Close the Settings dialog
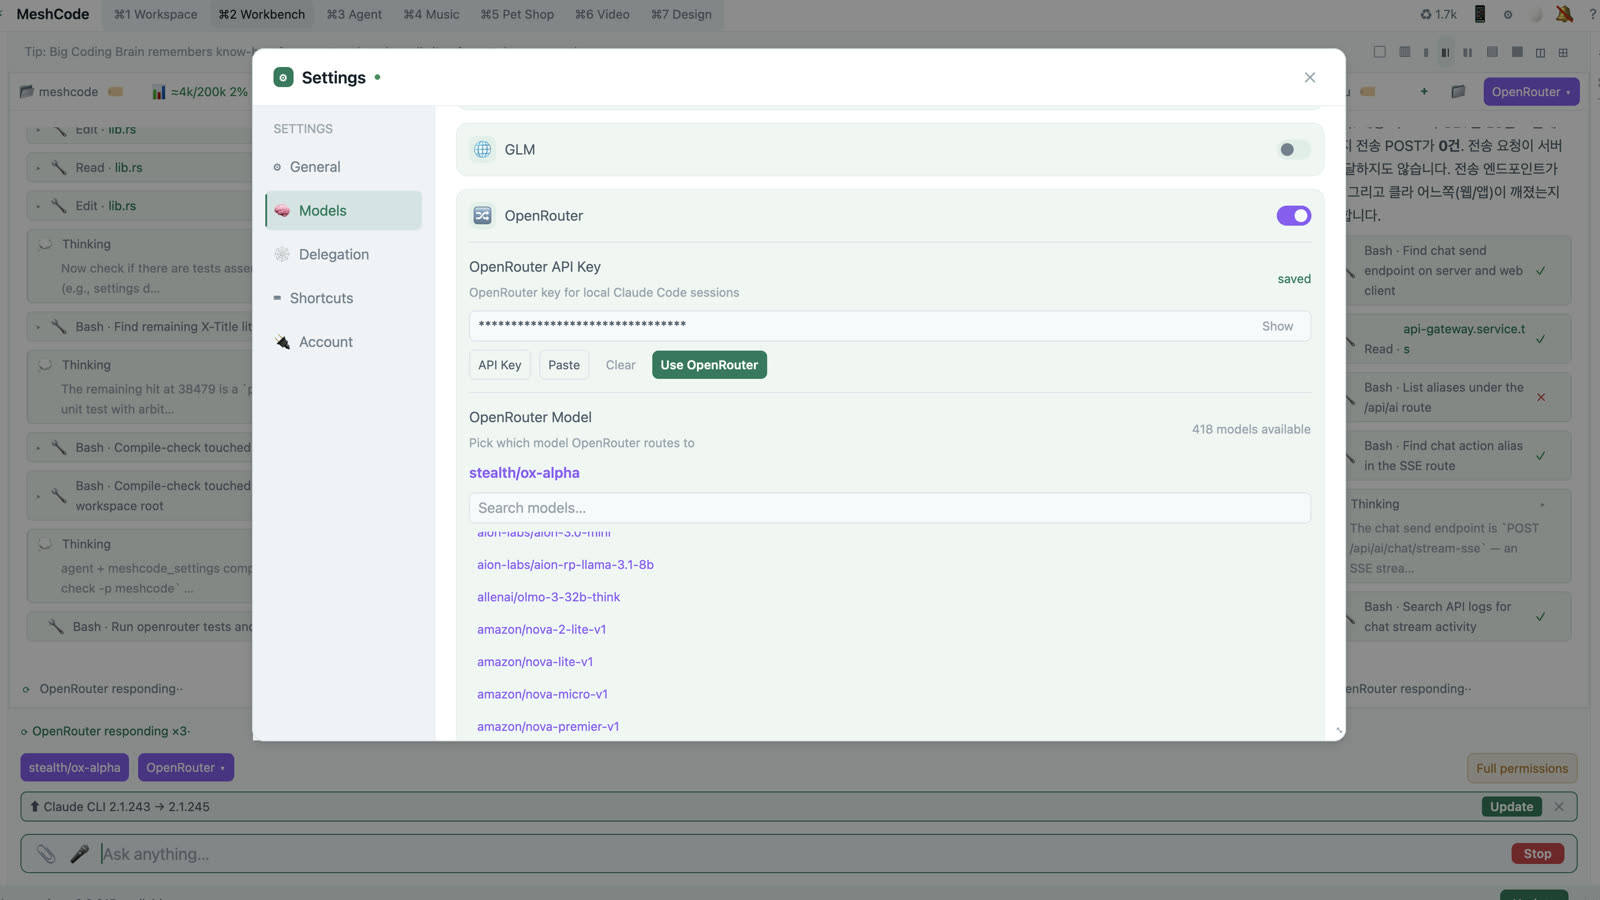This screenshot has height=900, width=1600. coord(1310,77)
